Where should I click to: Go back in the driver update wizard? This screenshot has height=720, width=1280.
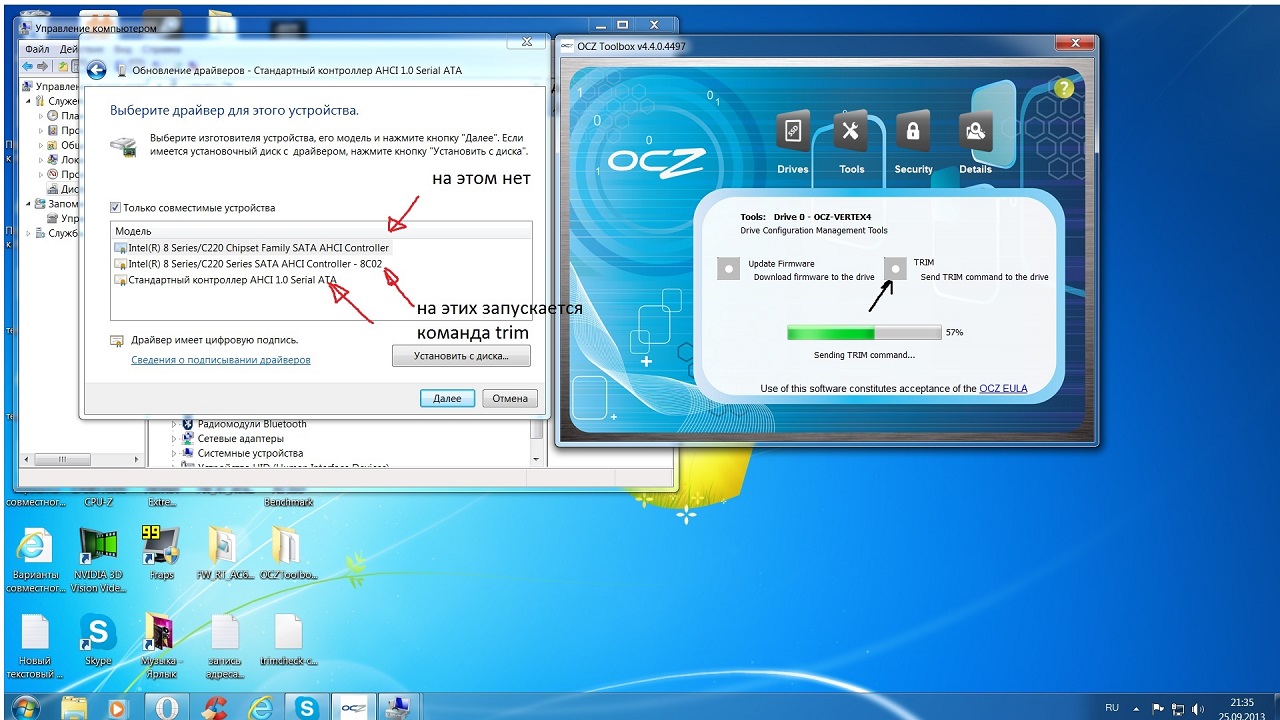pos(96,70)
